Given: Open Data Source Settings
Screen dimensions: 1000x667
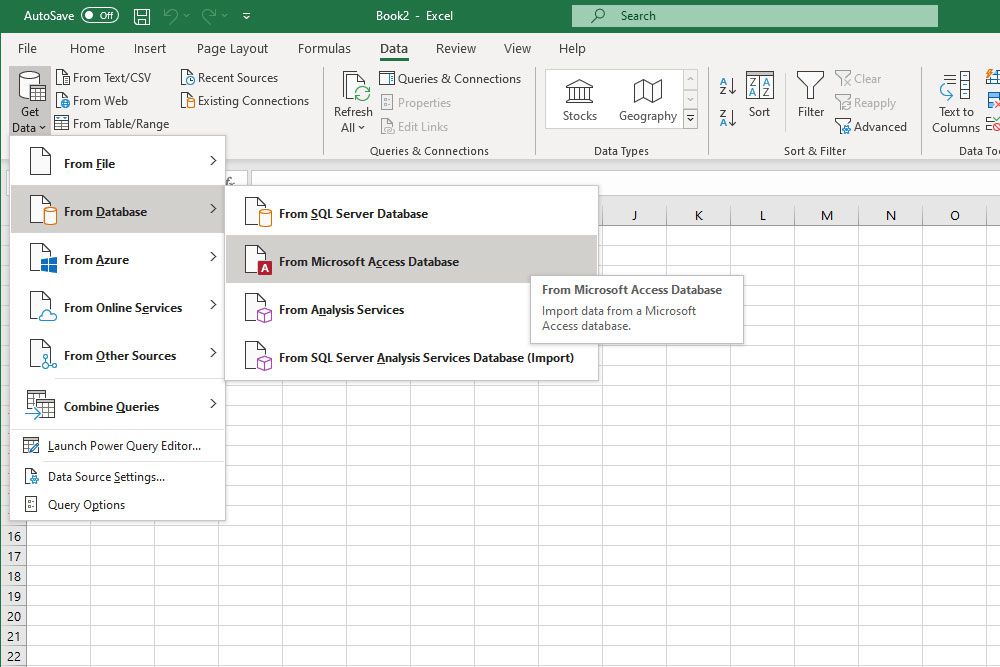Looking at the screenshot, I should [118, 476].
